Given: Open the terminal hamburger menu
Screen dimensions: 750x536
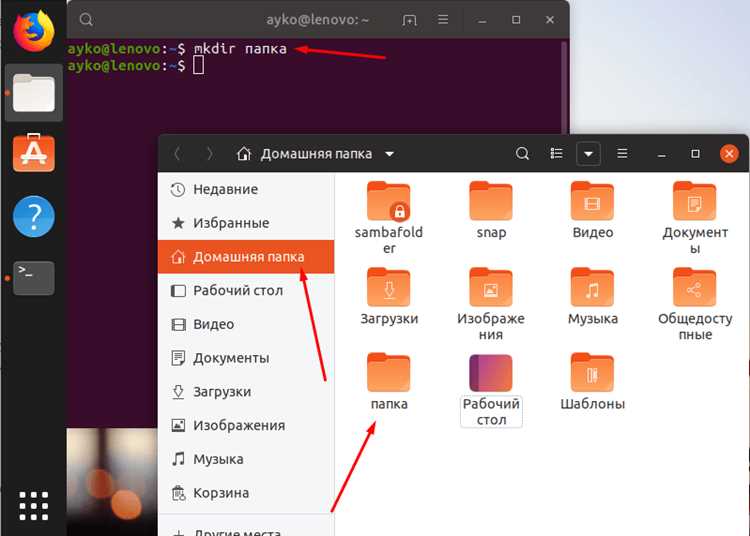Looking at the screenshot, I should coord(443,20).
